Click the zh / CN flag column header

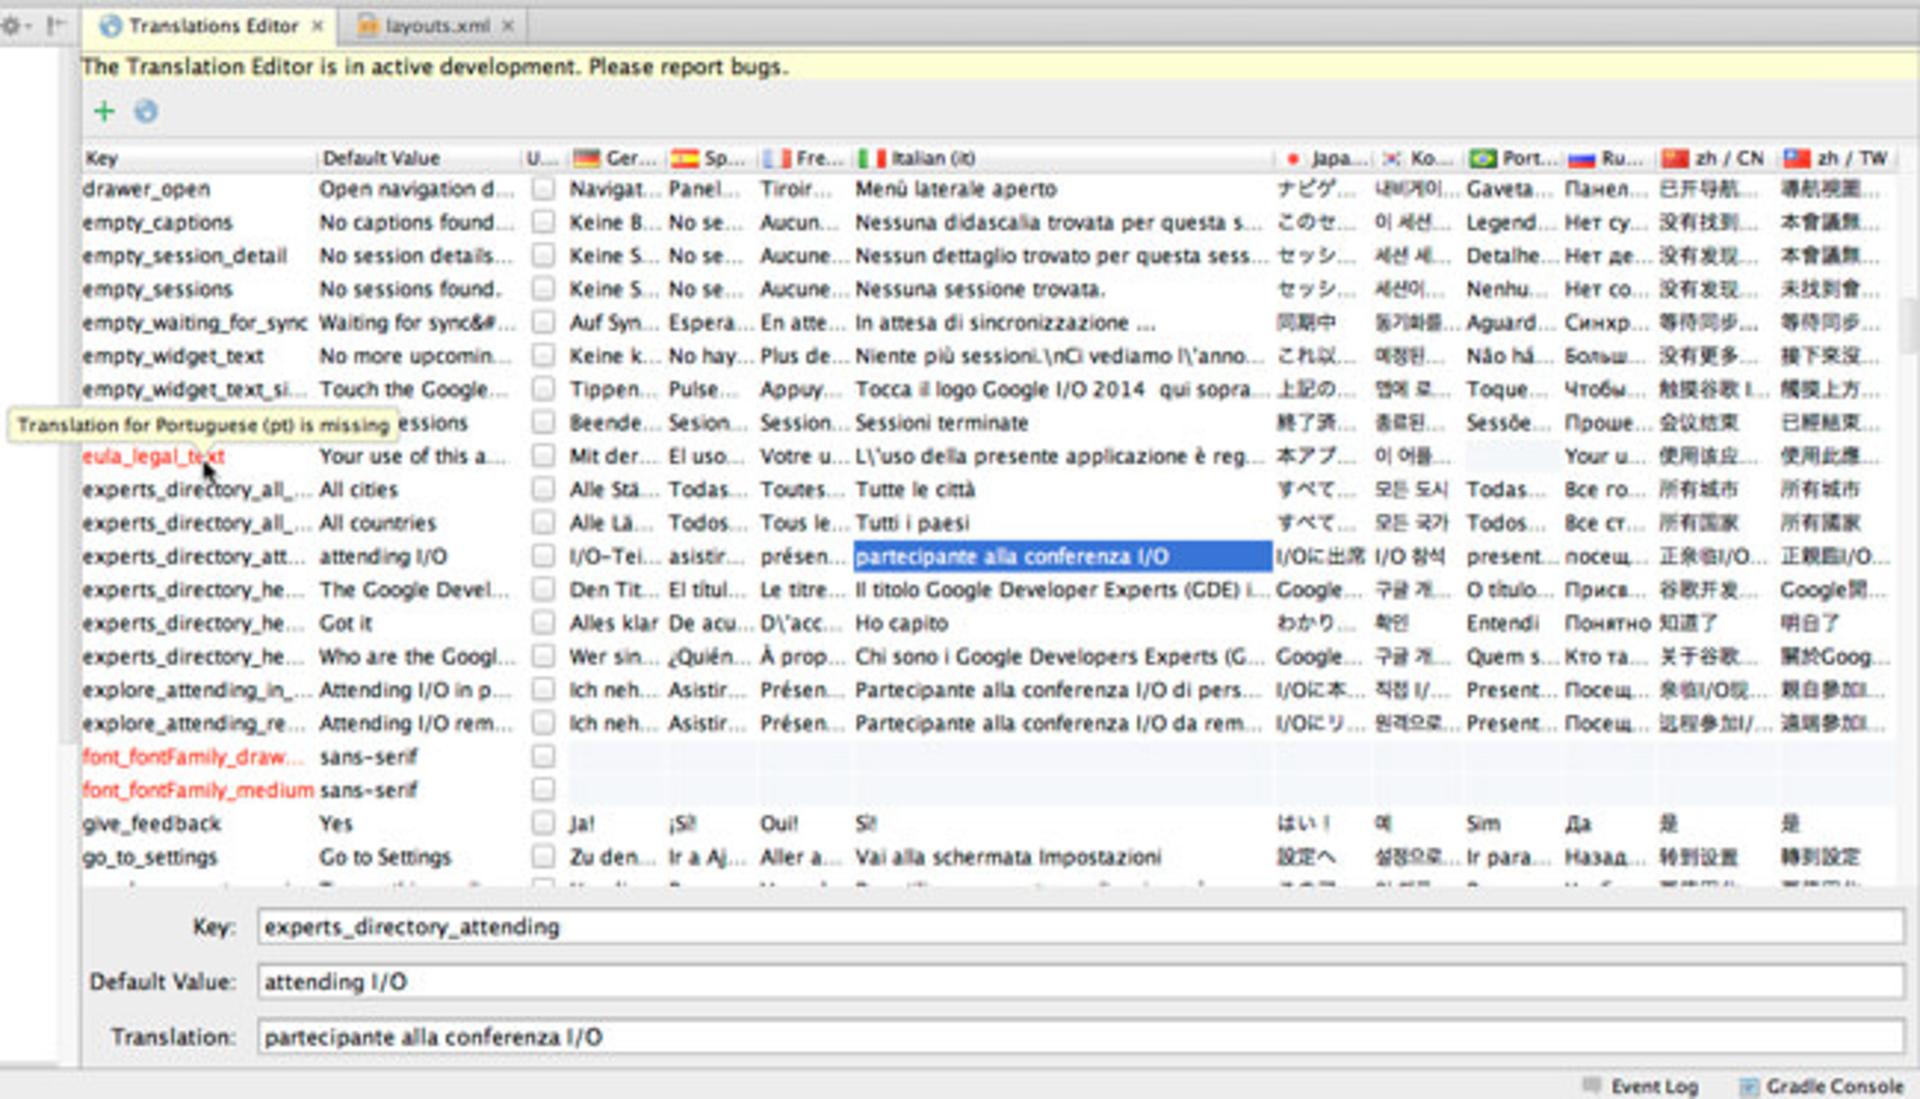click(x=1715, y=158)
